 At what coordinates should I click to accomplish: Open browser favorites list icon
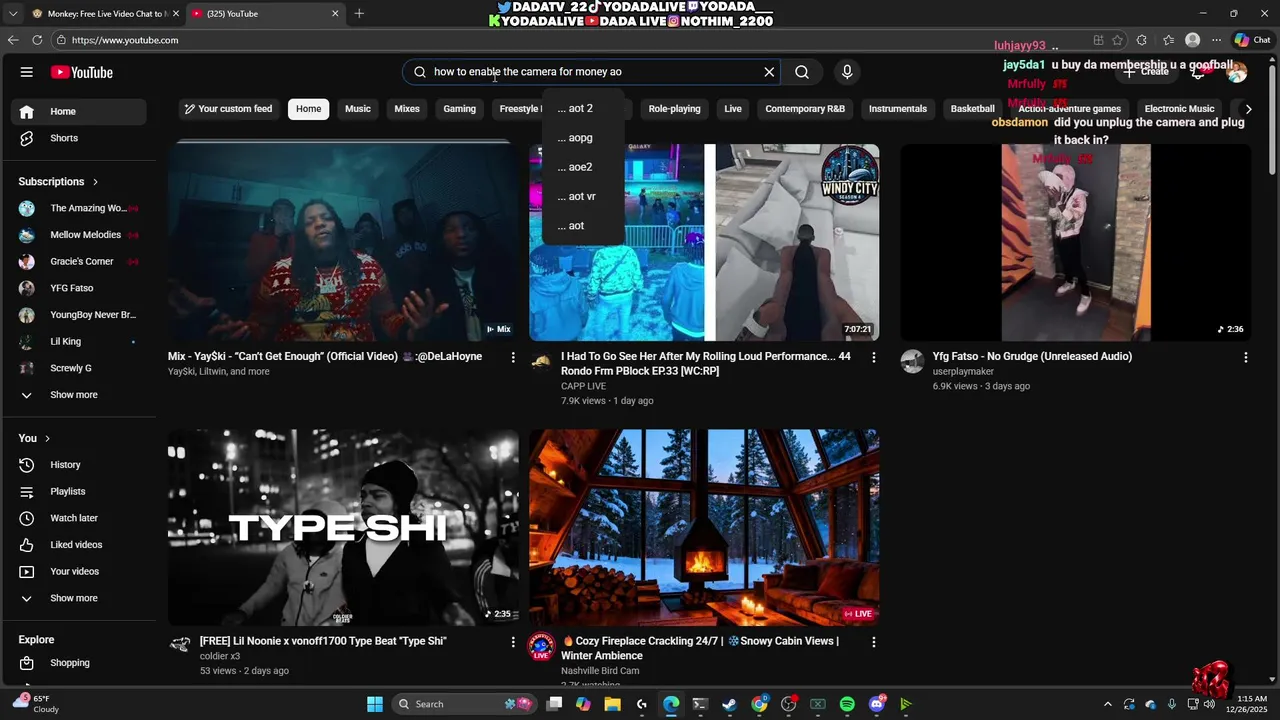tap(1168, 40)
